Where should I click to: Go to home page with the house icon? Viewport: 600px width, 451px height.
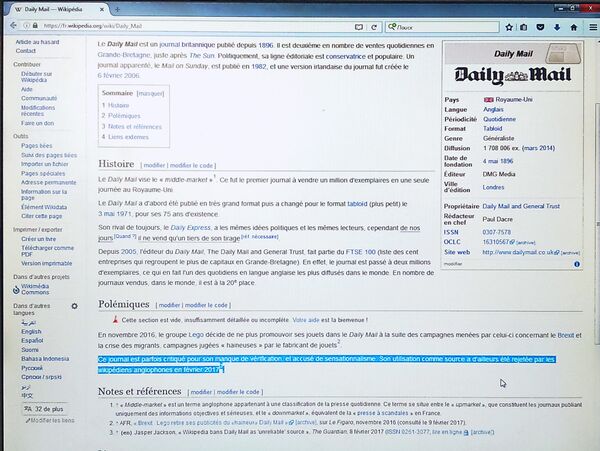574,27
